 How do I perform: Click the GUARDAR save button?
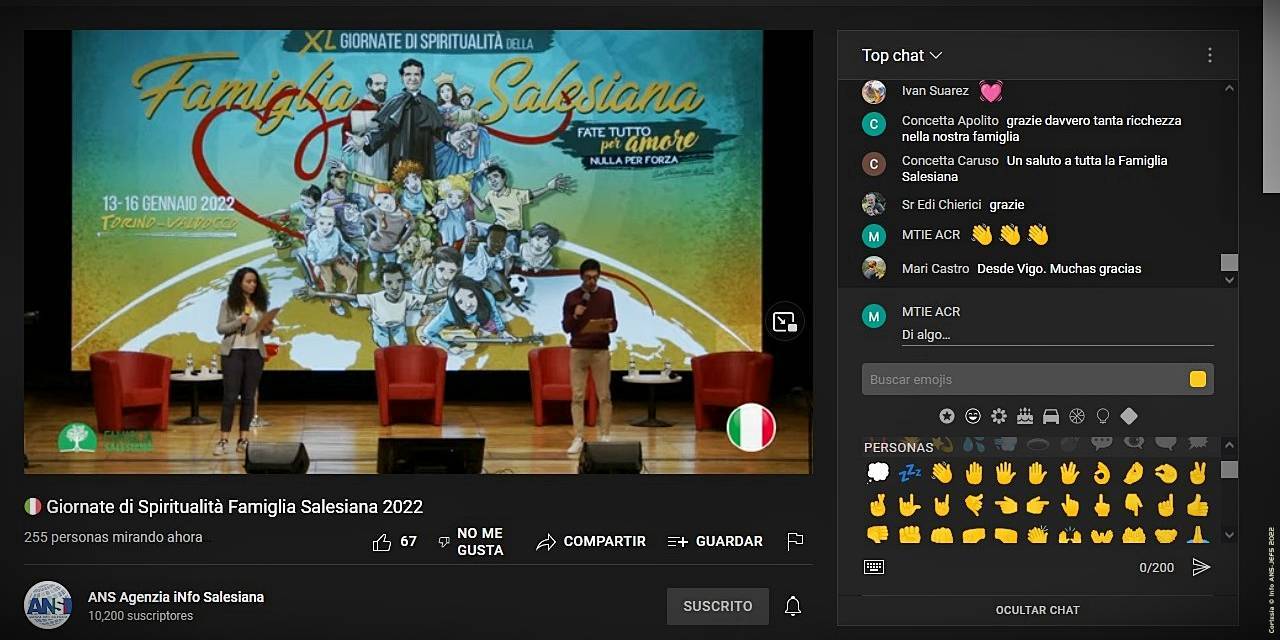715,541
